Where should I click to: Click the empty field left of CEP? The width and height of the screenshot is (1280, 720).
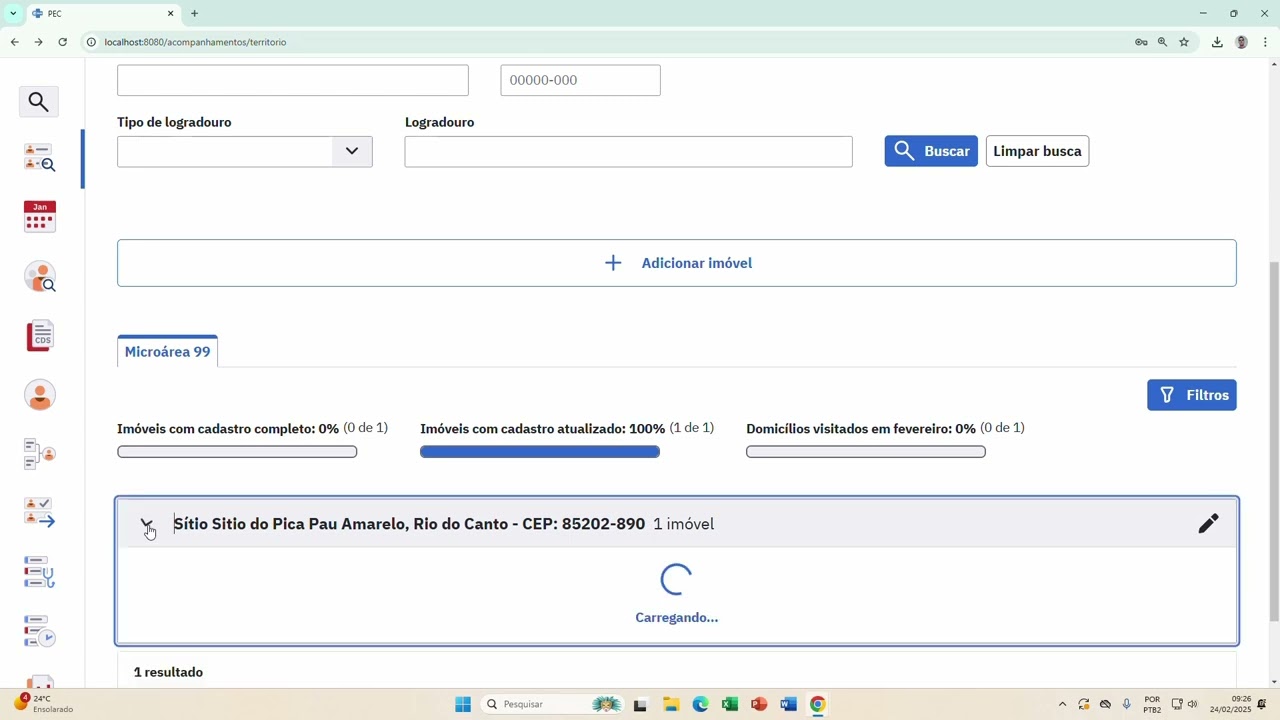pyautogui.click(x=293, y=80)
